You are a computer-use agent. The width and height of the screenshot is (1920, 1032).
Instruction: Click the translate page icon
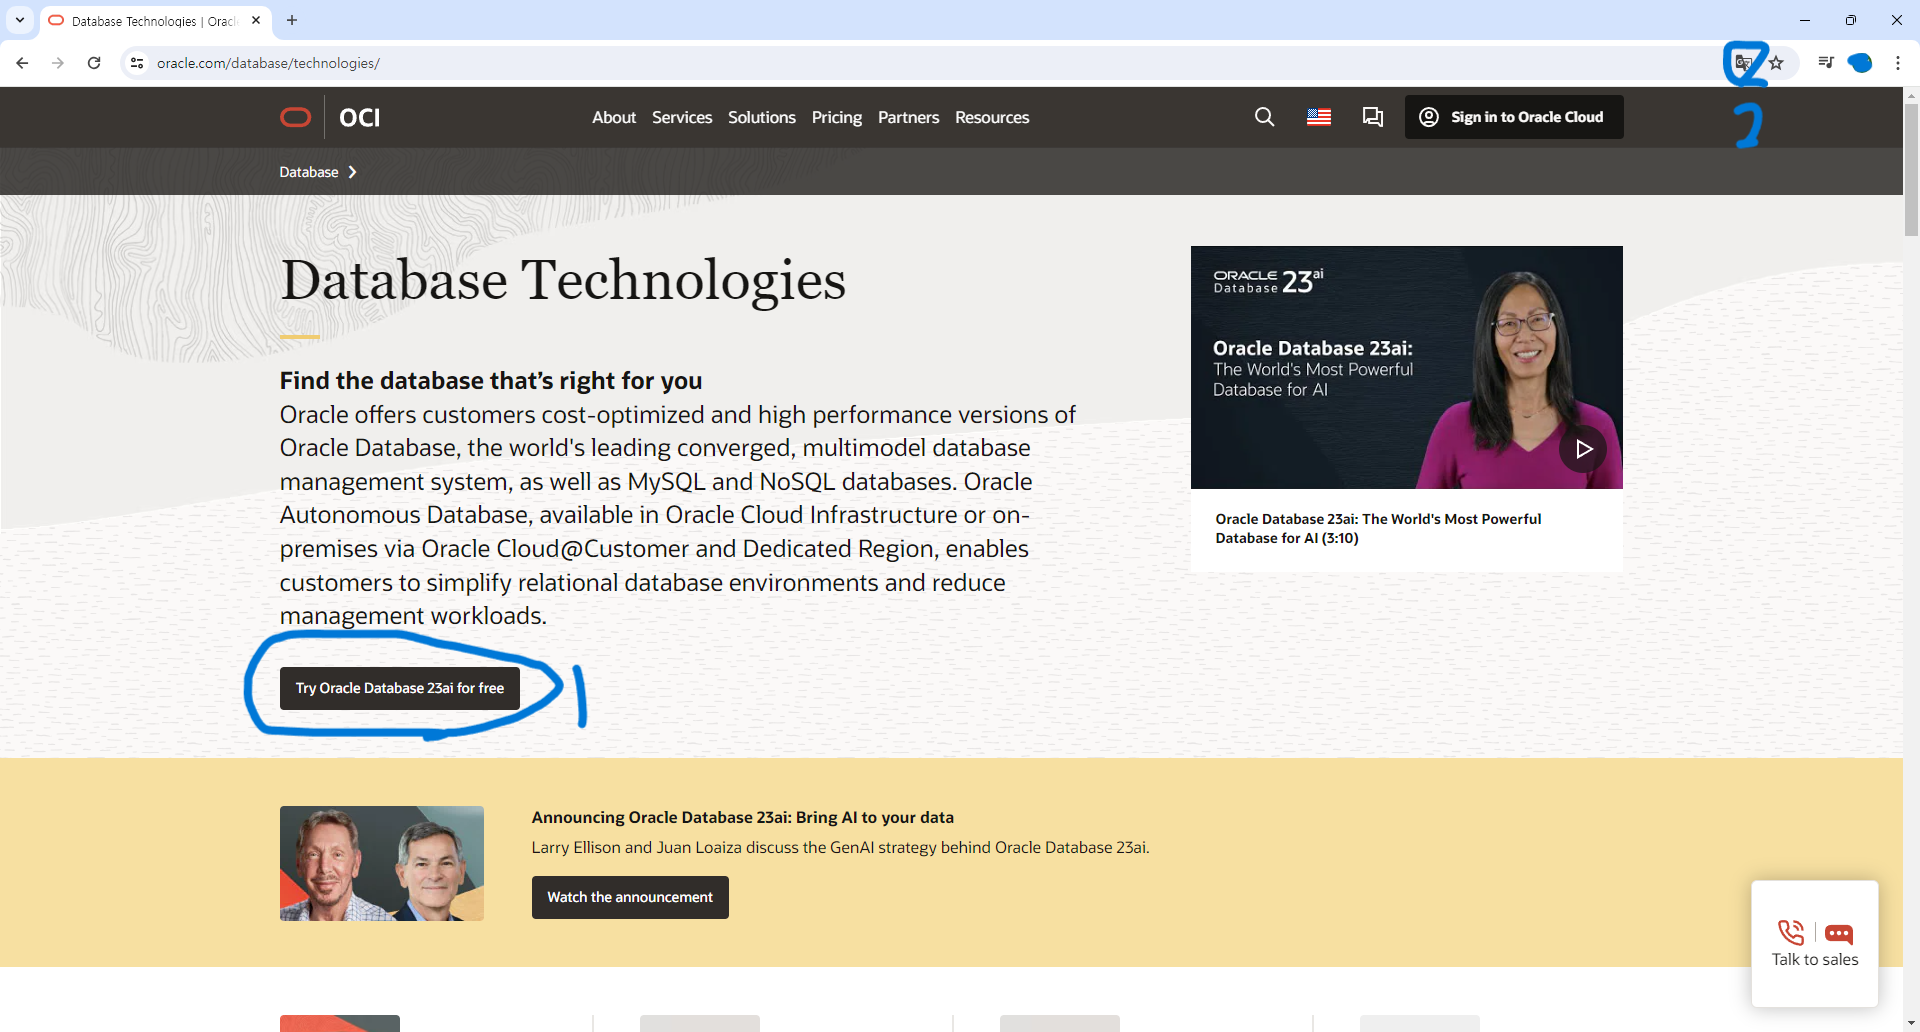coord(1743,63)
